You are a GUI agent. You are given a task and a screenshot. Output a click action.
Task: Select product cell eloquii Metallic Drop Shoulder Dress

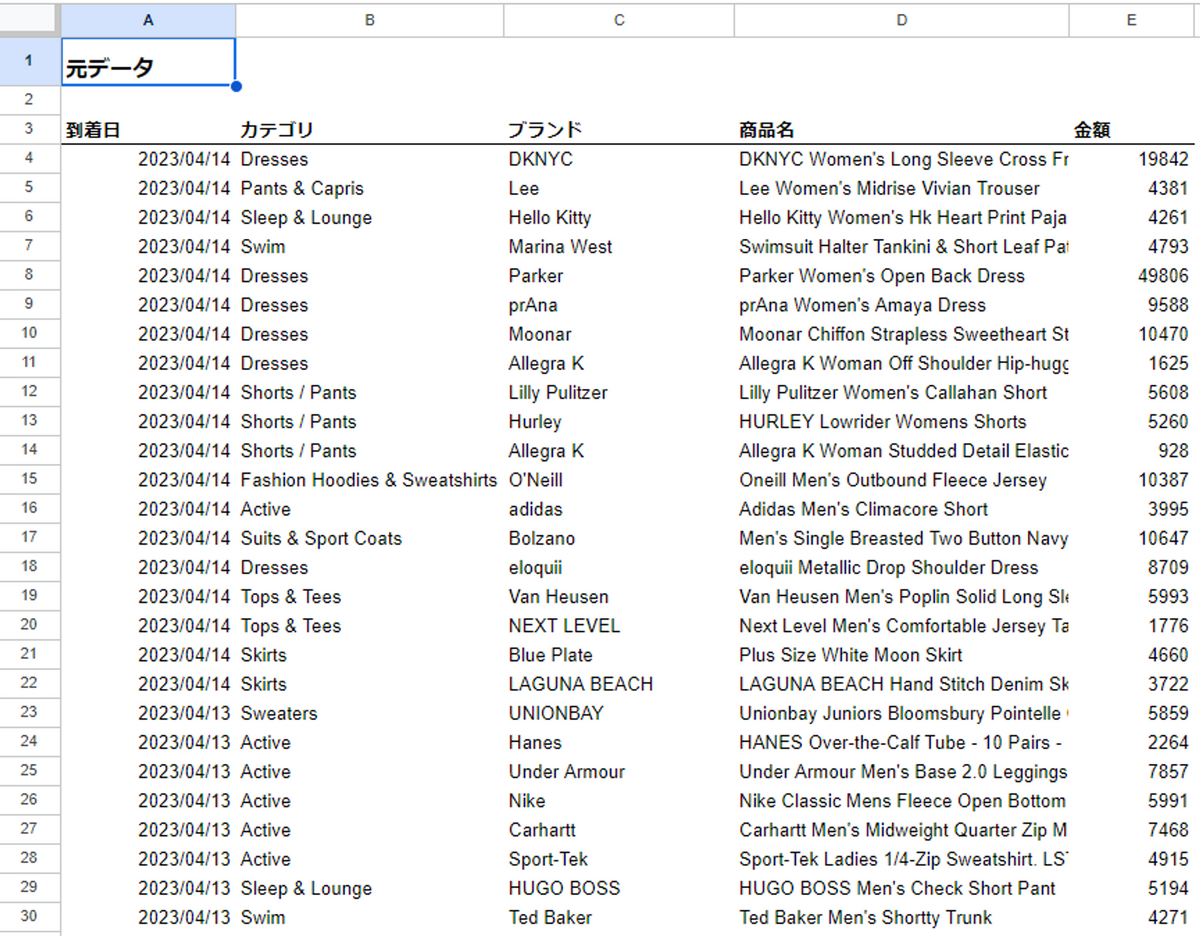[902, 567]
